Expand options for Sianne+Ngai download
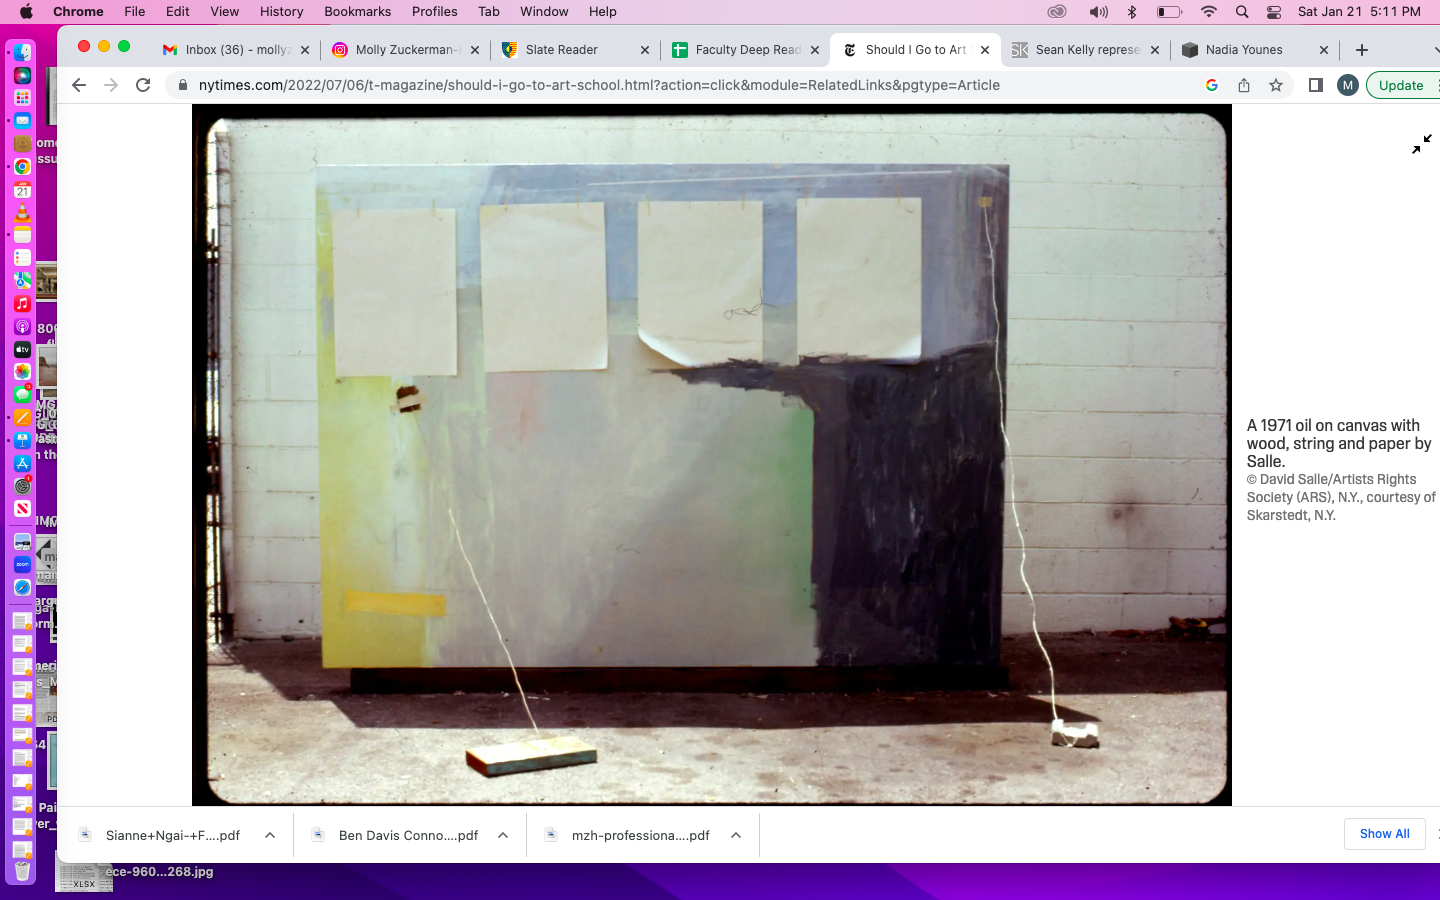Screen dimensions: 1440x900 click(270, 835)
